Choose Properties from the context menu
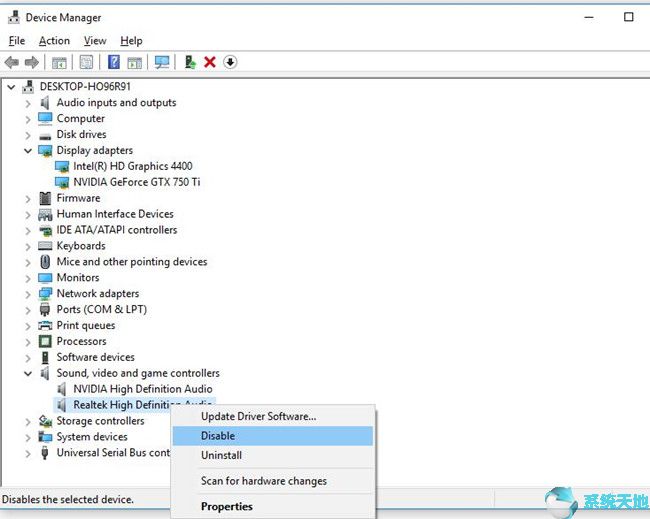Screen dimensions: 650x519 (x=227, y=506)
